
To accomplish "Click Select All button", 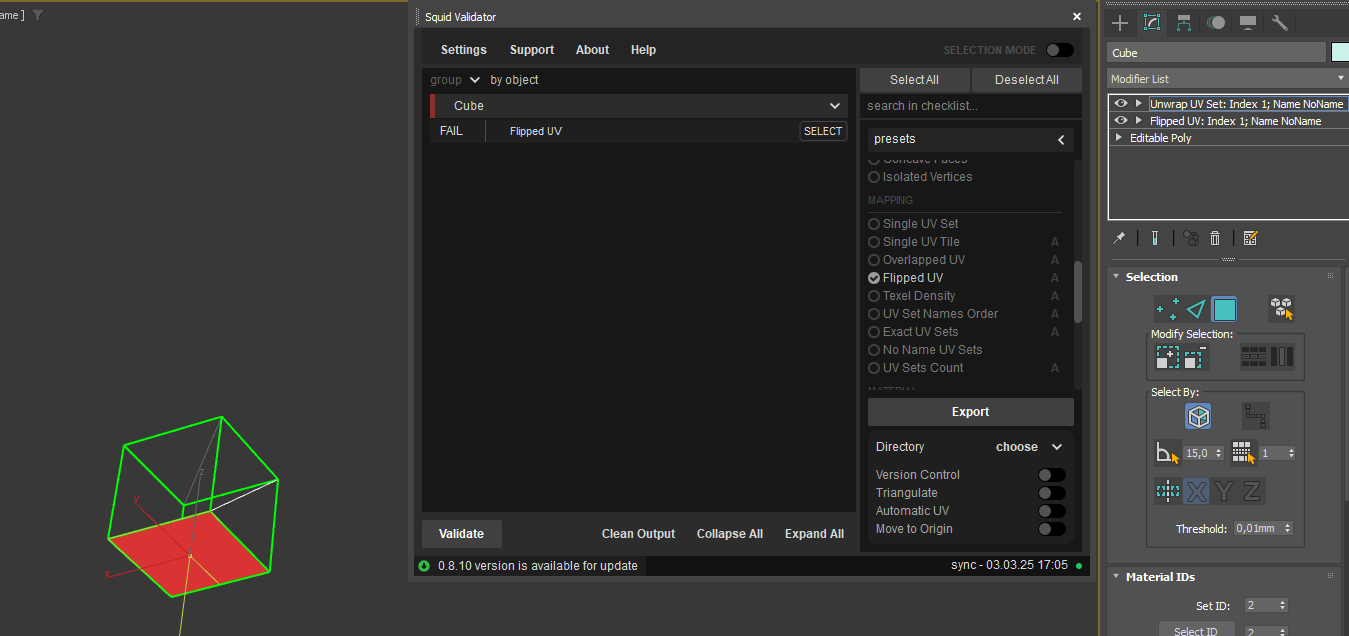I will coord(914,80).
